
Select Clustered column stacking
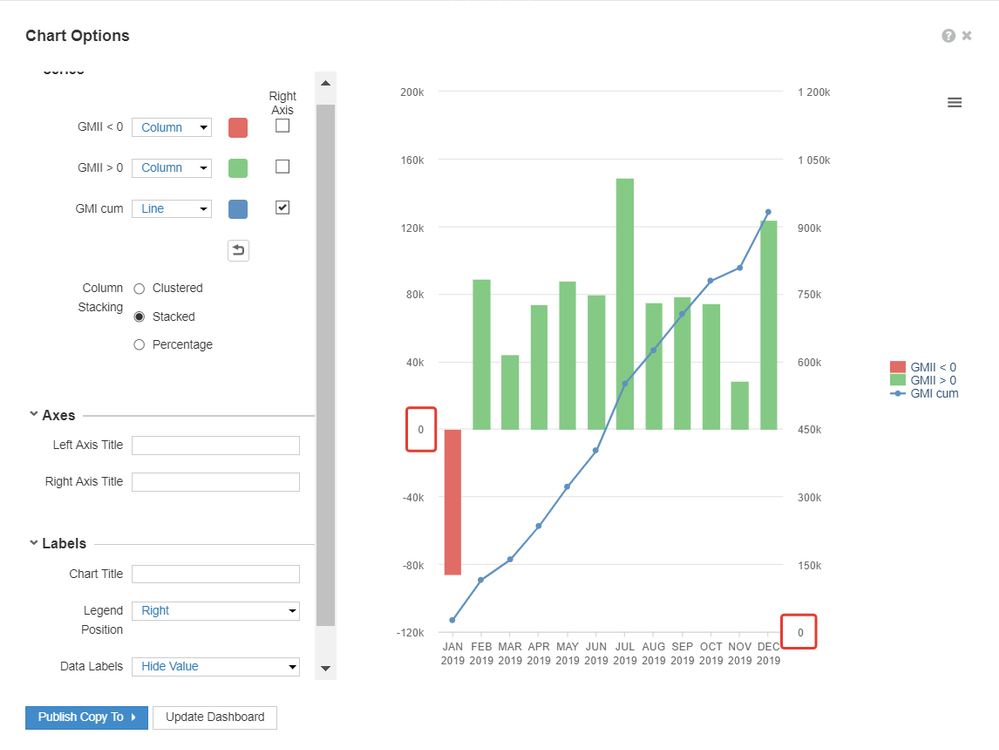pos(139,289)
